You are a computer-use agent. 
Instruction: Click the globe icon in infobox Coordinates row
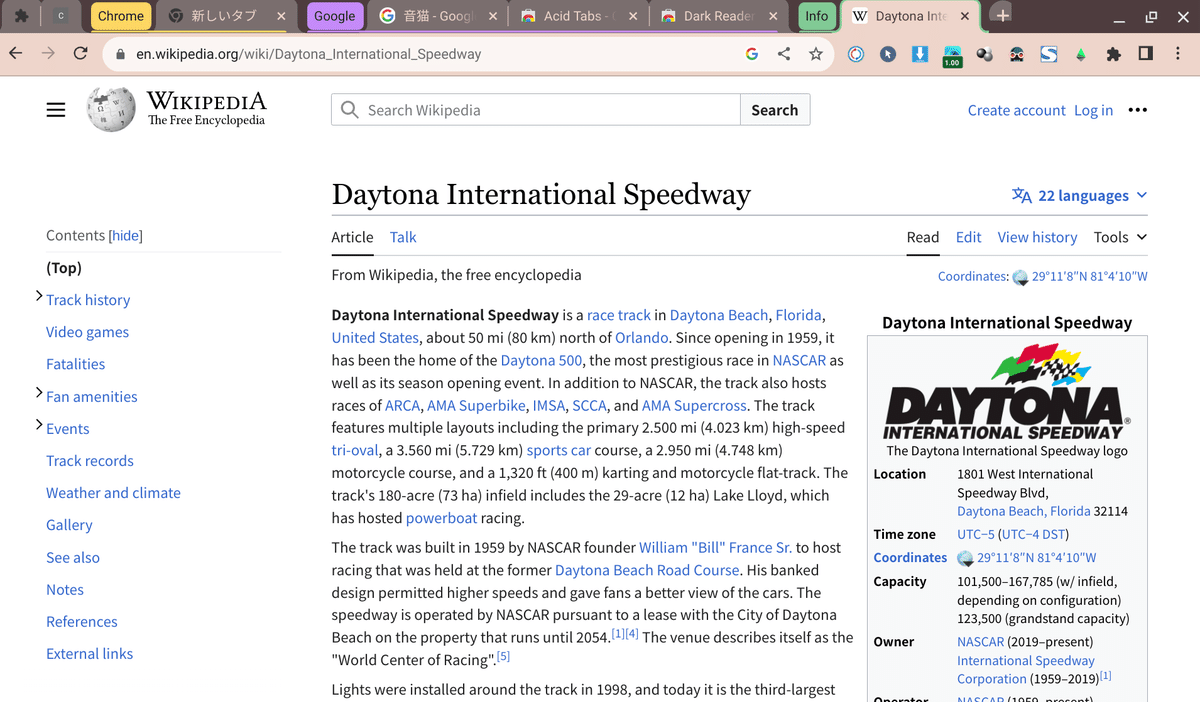(x=965, y=558)
